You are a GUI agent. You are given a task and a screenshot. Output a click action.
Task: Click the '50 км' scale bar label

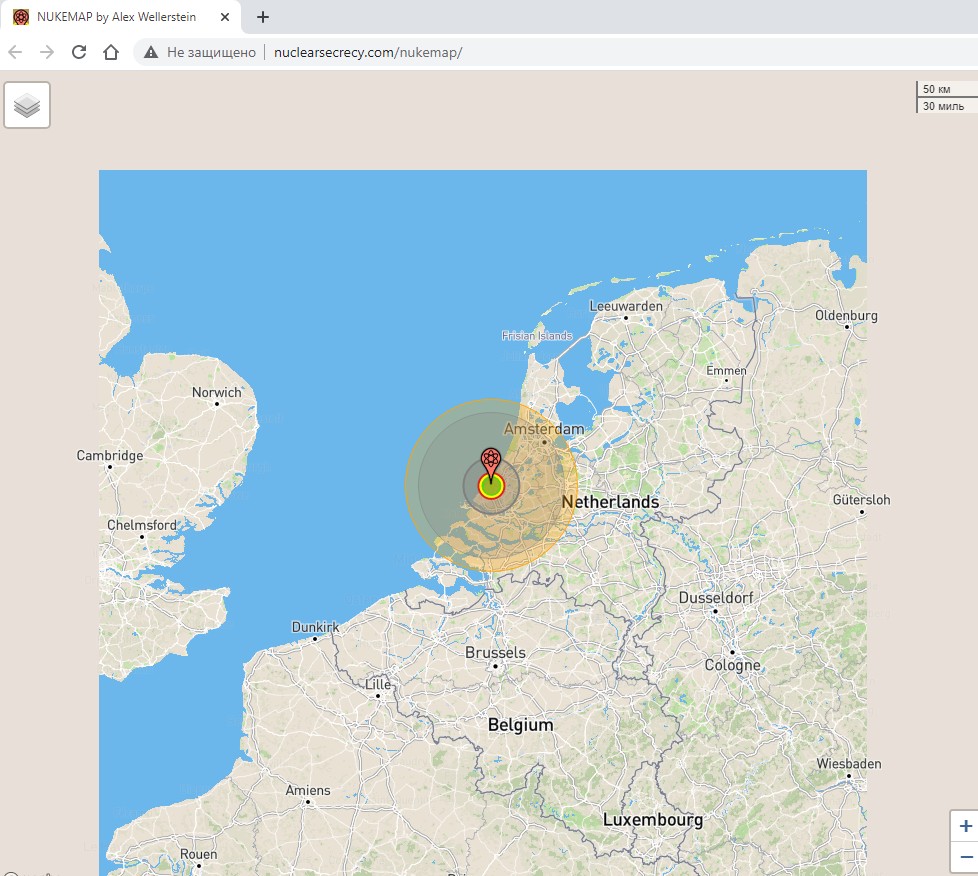pos(936,89)
